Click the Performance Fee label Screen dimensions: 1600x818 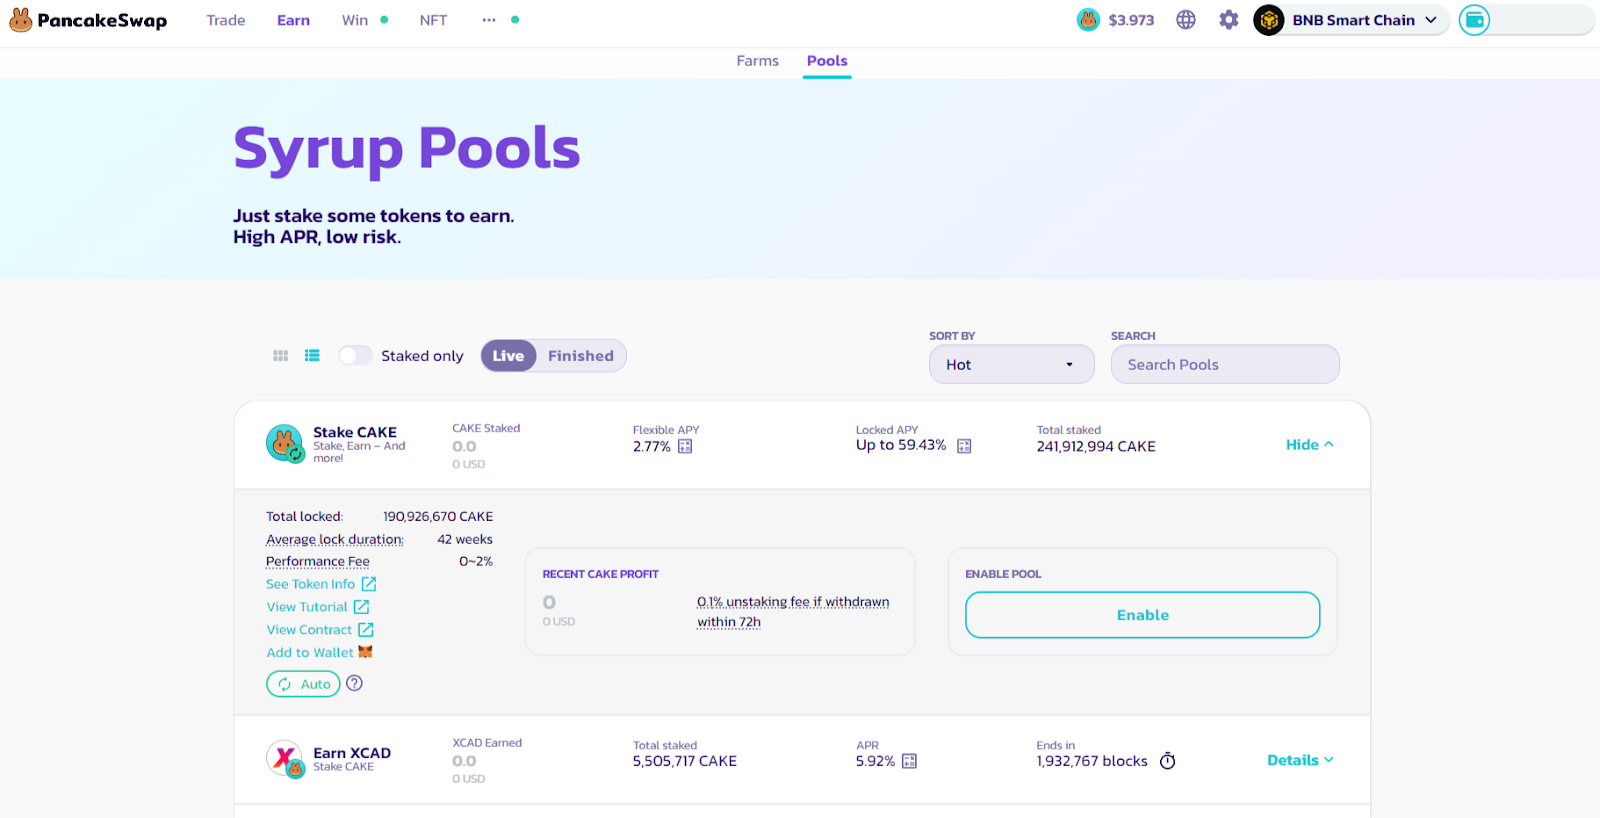[318, 562]
